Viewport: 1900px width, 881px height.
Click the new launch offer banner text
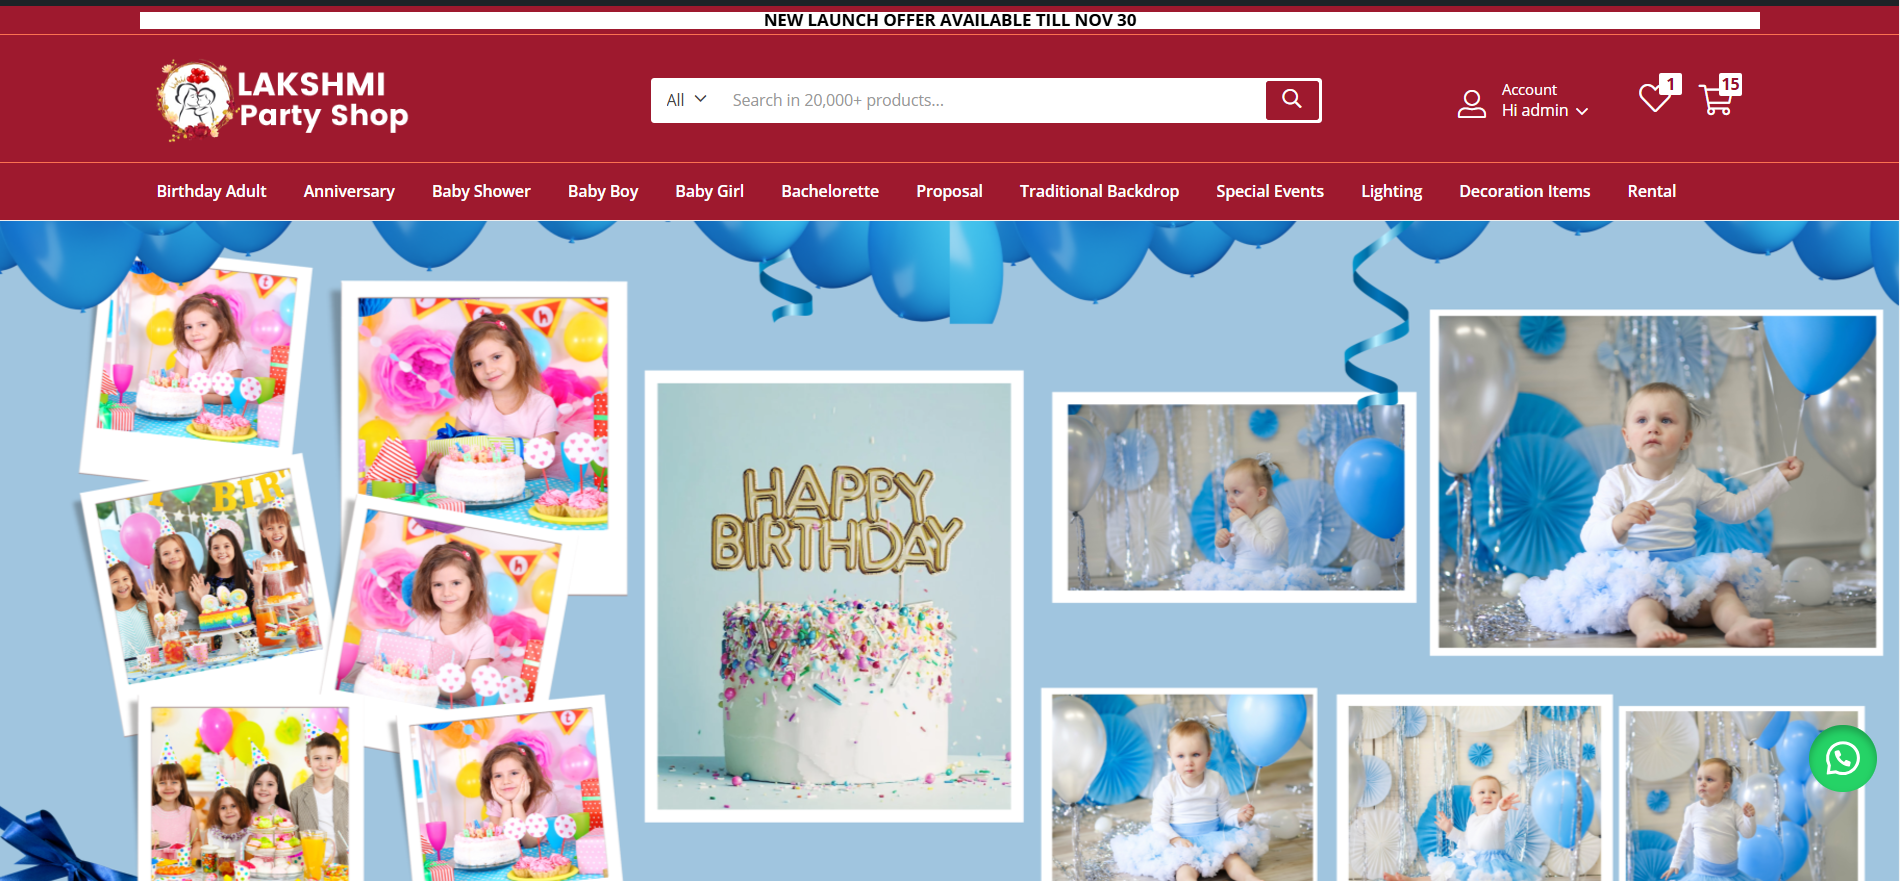click(x=950, y=20)
